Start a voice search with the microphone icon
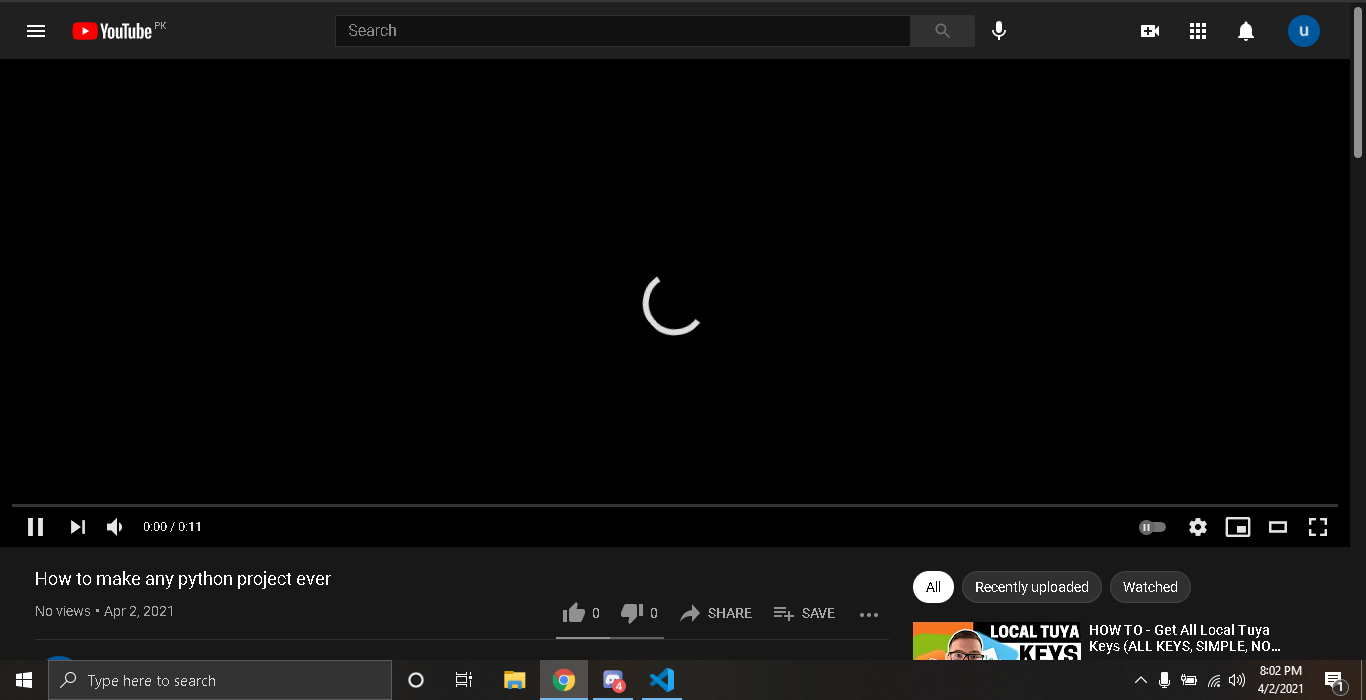1366x700 pixels. tap(998, 30)
